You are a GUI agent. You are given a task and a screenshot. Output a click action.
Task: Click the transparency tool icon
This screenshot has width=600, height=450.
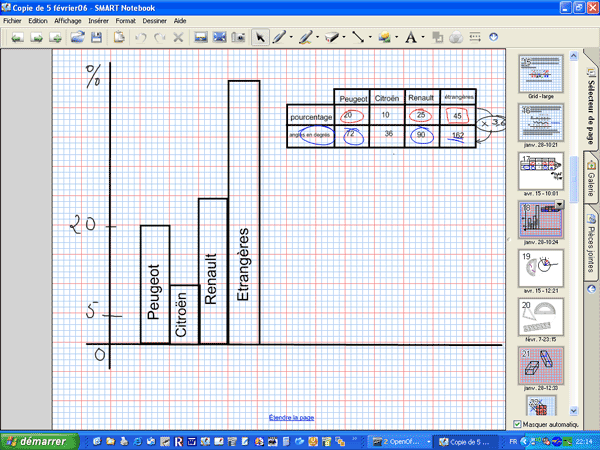(456, 38)
